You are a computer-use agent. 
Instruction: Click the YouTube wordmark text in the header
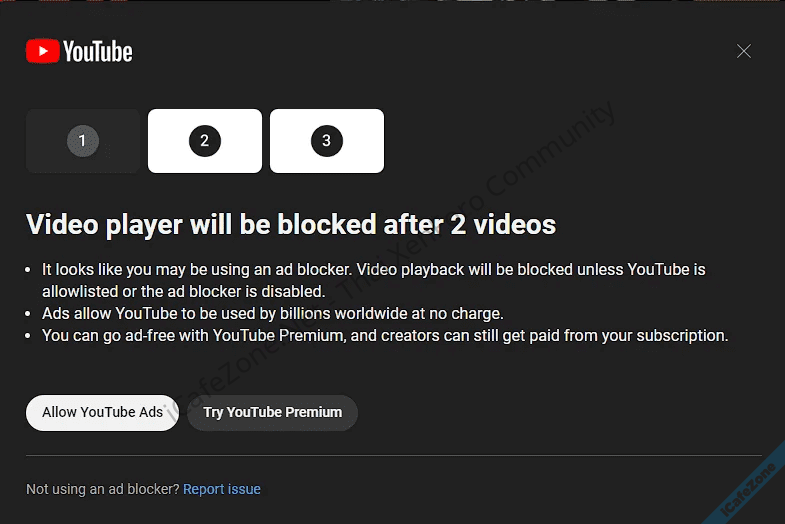pos(98,52)
